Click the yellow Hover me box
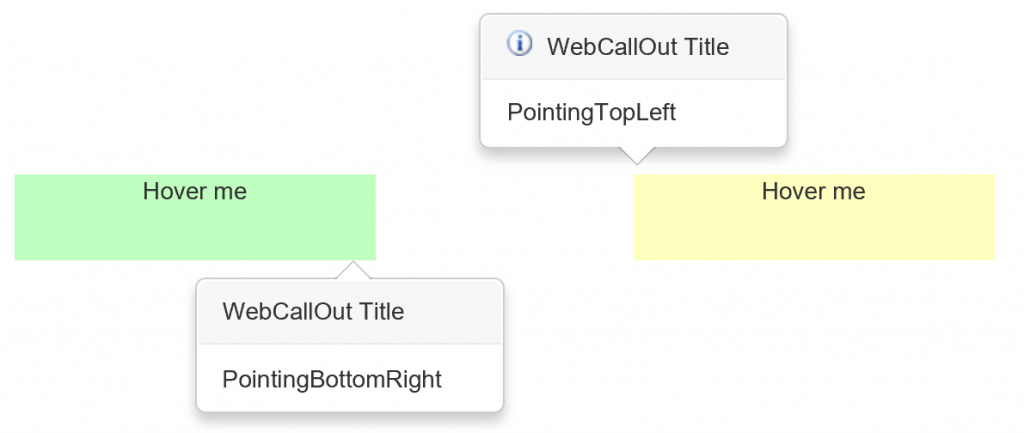1024x433 pixels. click(814, 217)
